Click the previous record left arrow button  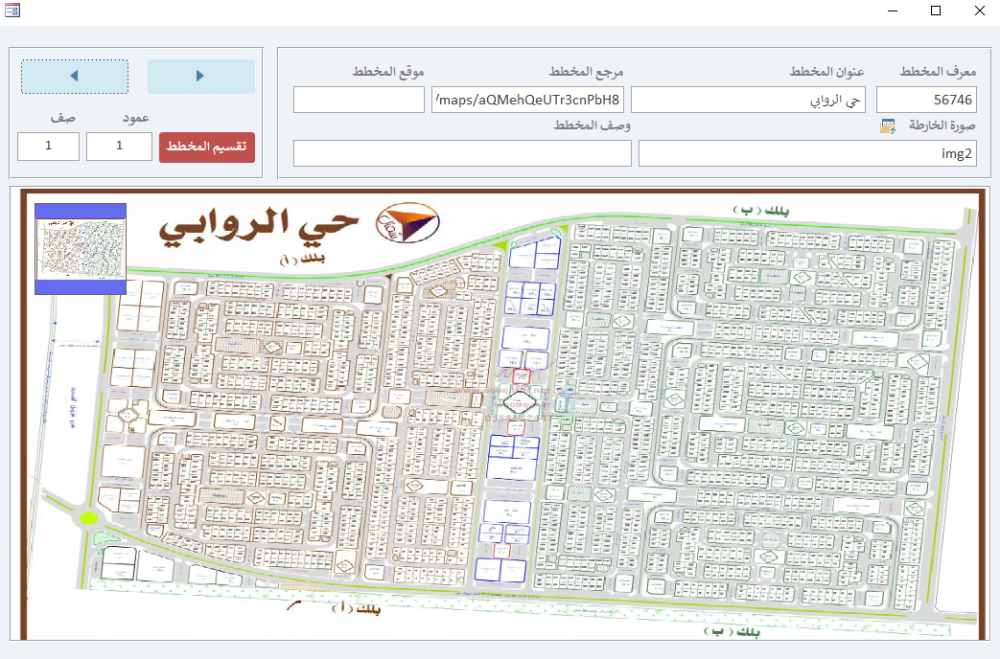click(x=75, y=77)
